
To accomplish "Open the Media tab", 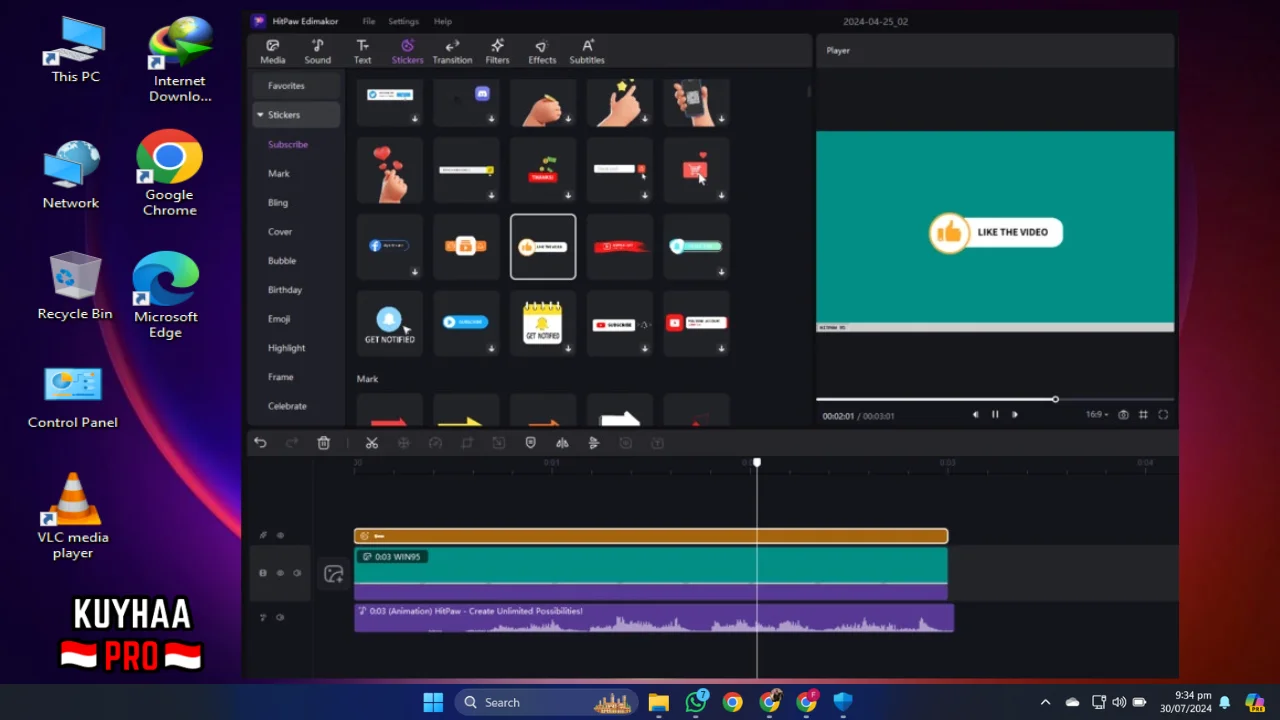I will coord(272,52).
